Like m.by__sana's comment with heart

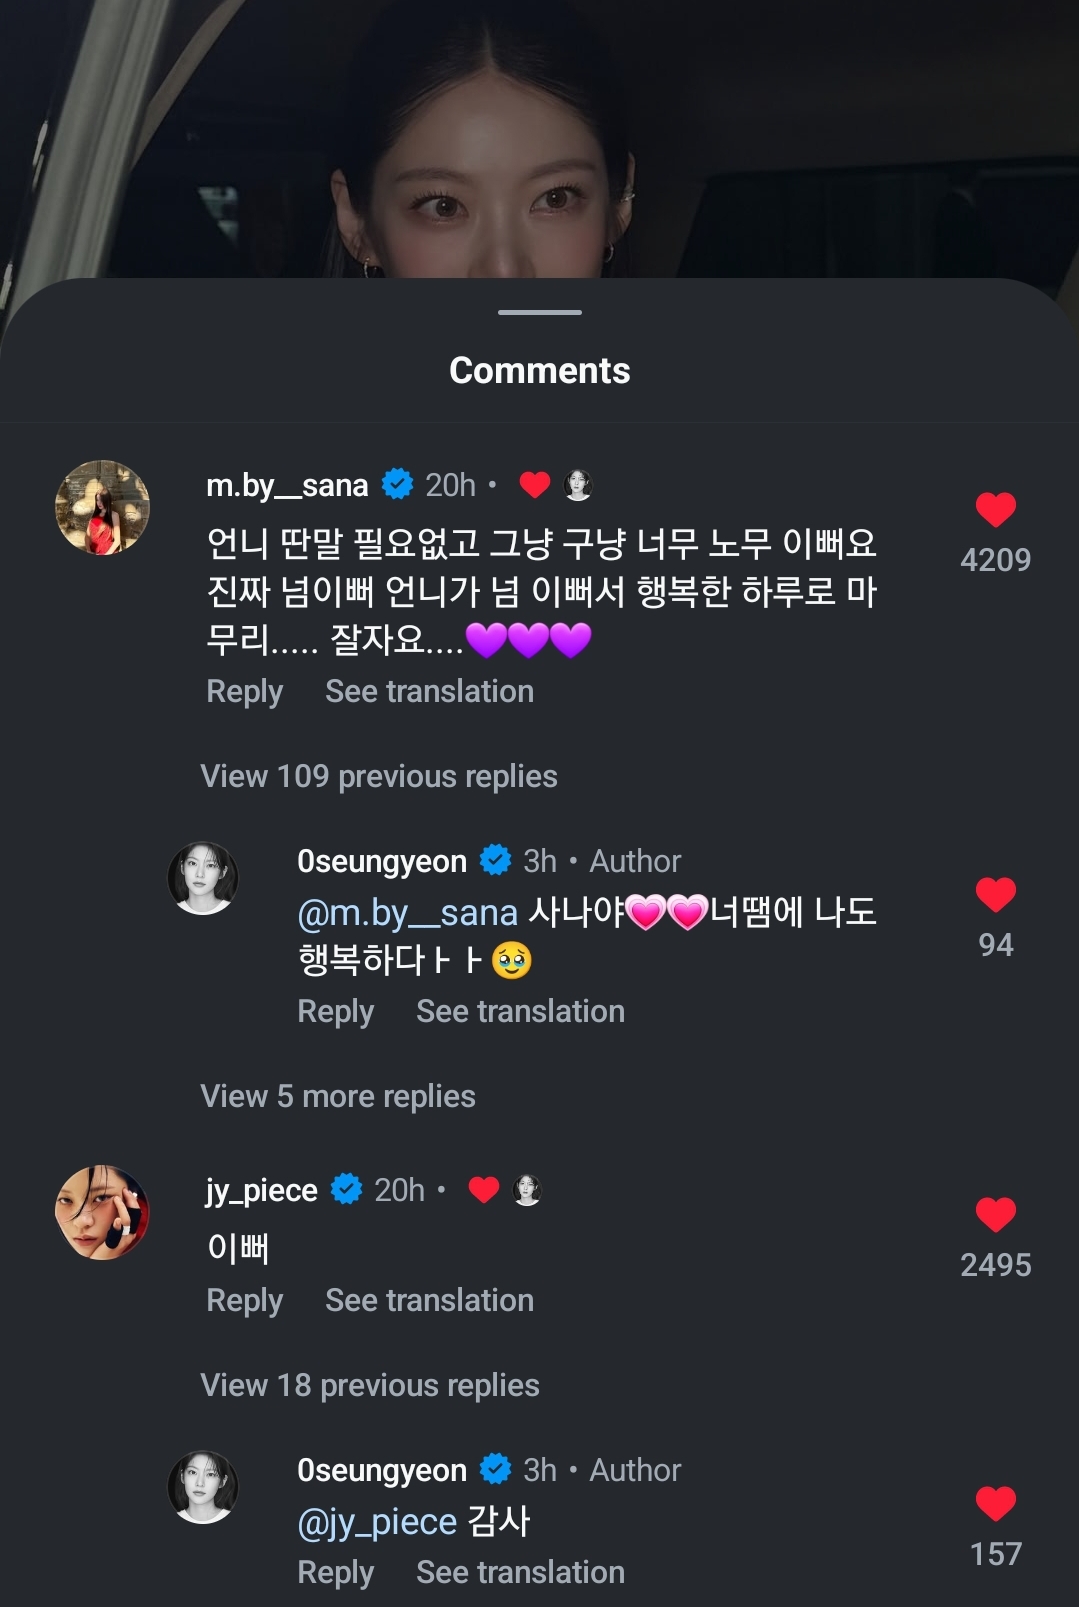[995, 510]
